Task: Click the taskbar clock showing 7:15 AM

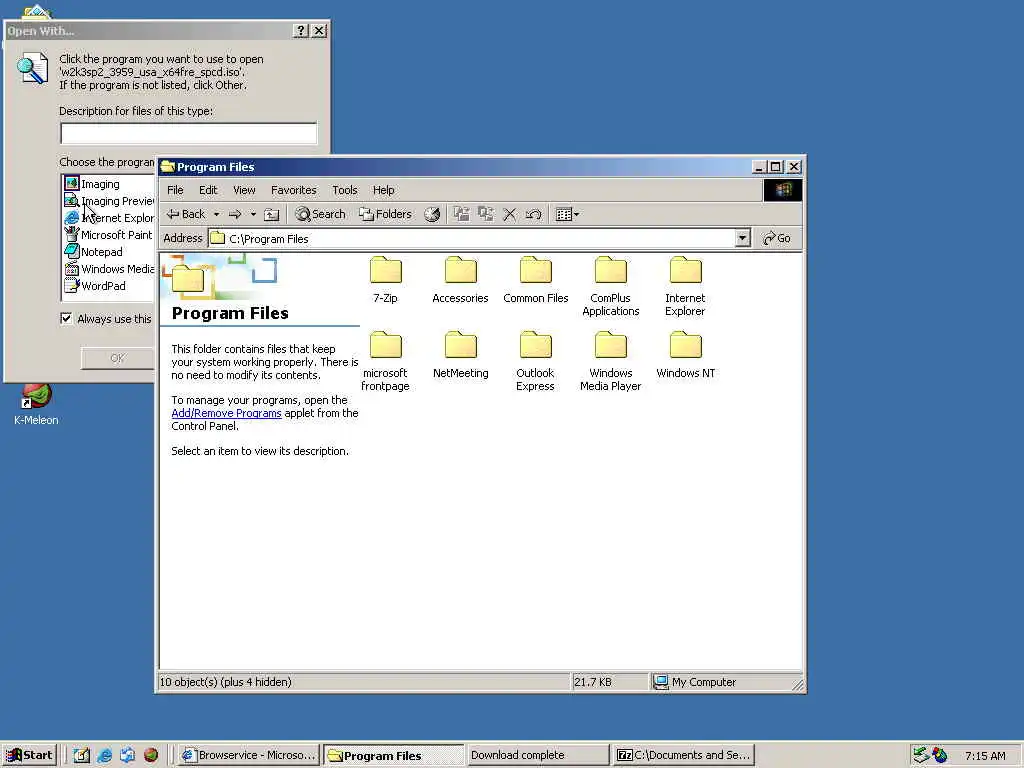Action: 985,756
